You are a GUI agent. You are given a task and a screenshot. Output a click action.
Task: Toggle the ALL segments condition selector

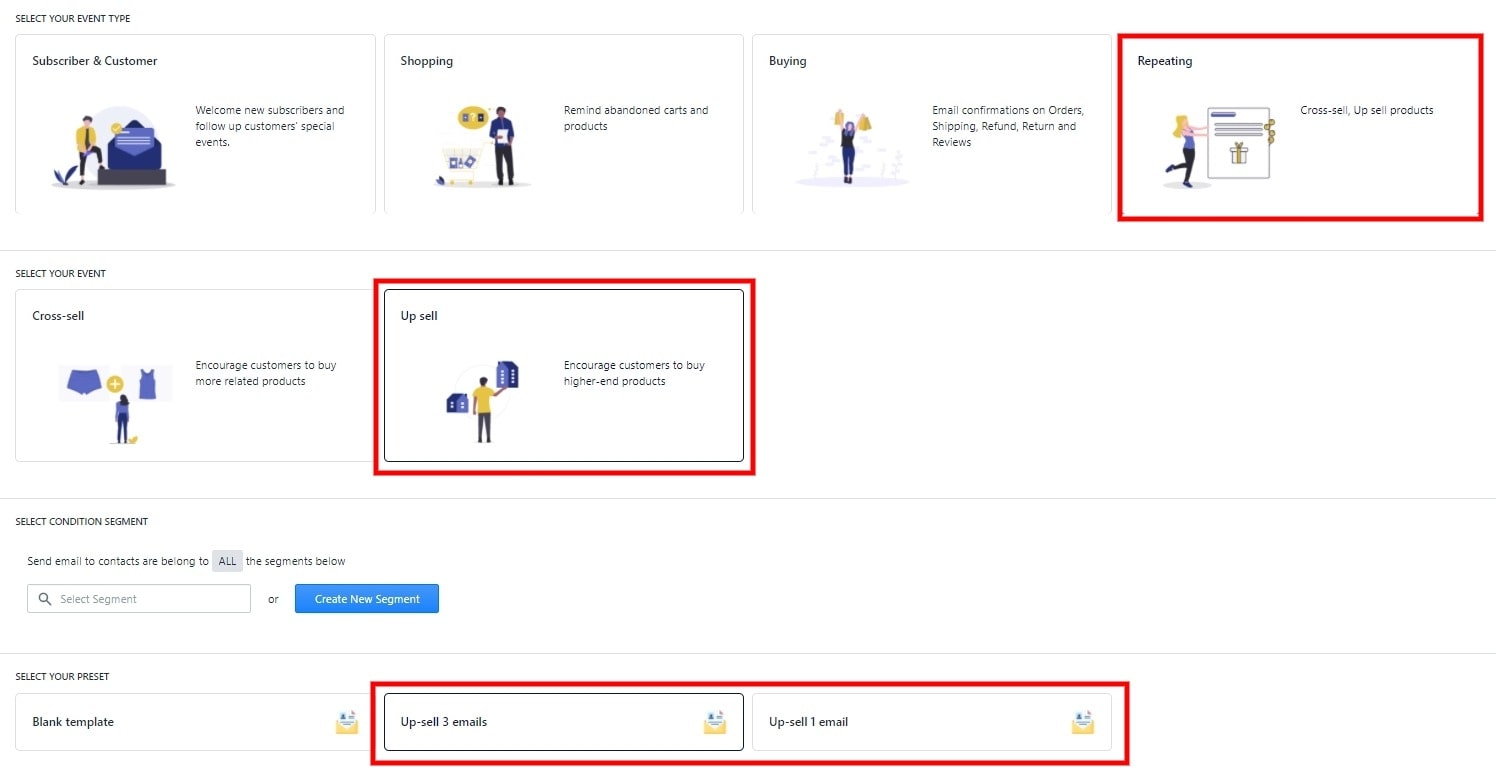pos(228,561)
